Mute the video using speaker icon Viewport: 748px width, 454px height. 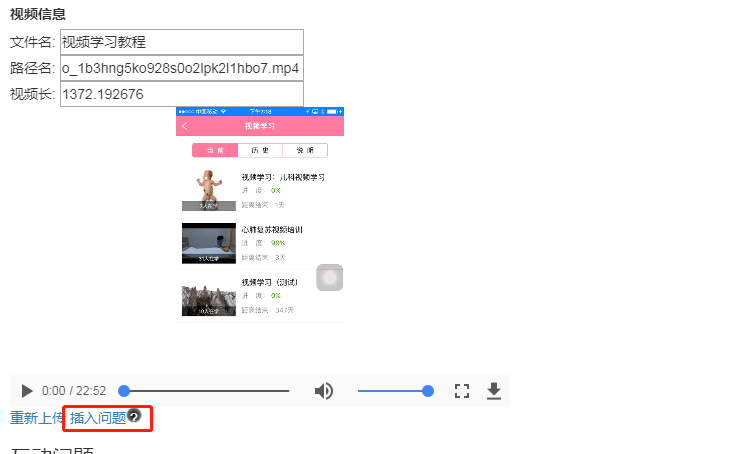[324, 391]
